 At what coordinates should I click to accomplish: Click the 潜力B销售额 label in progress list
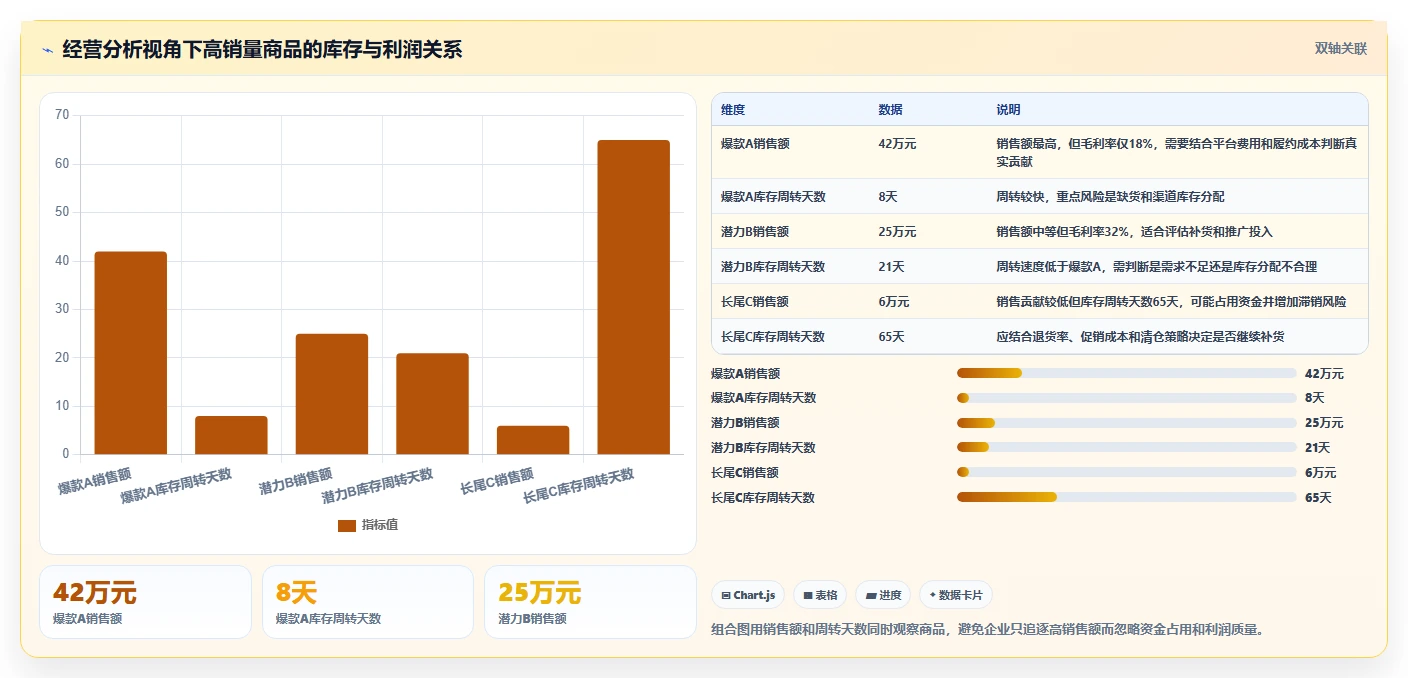[745, 423]
